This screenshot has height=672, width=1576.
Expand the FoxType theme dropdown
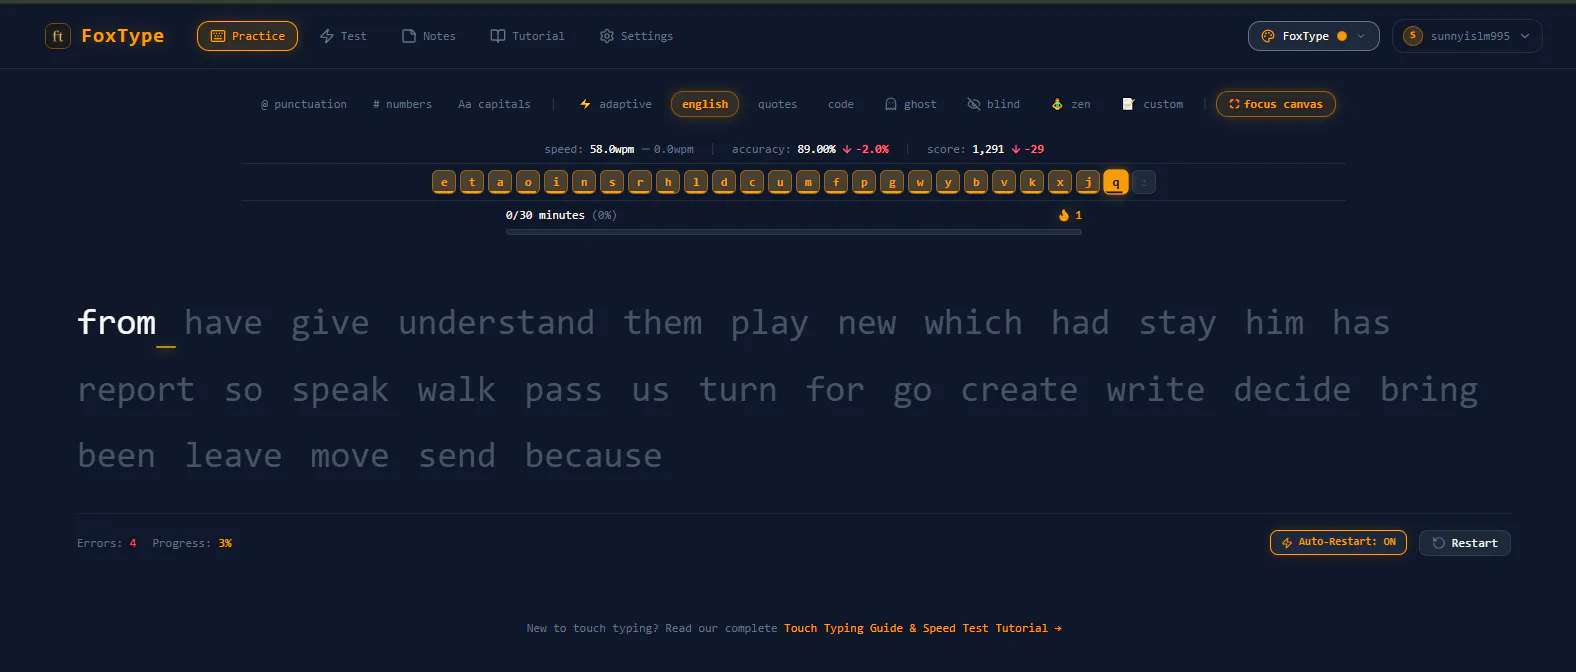[1313, 36]
